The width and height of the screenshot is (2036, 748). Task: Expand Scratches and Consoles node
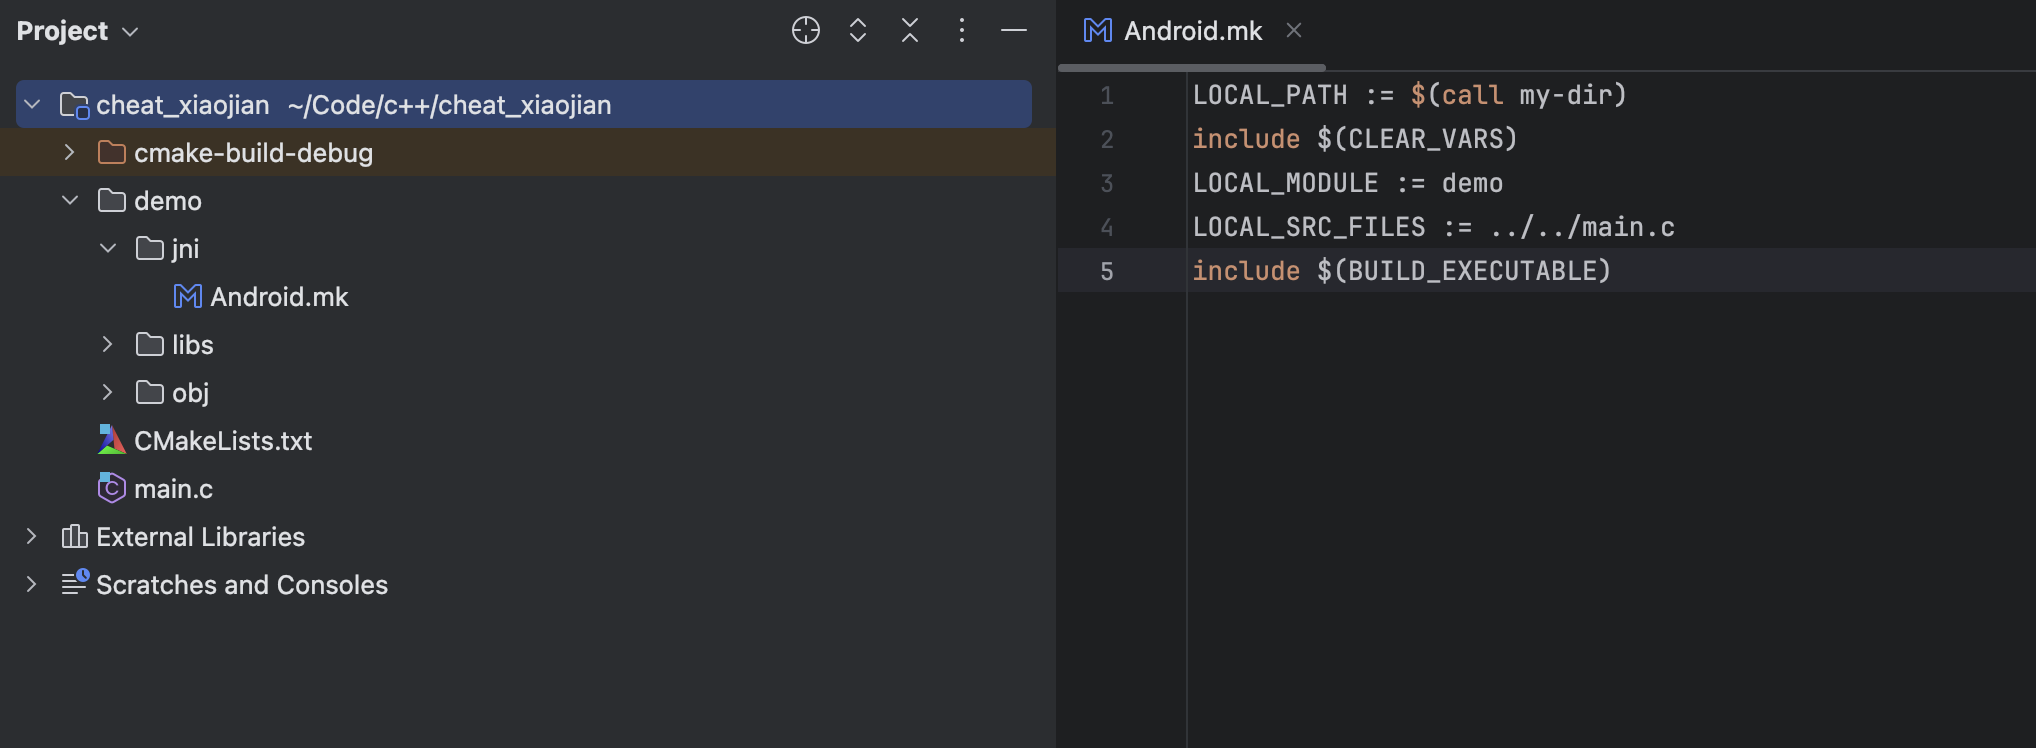pyautogui.click(x=31, y=585)
